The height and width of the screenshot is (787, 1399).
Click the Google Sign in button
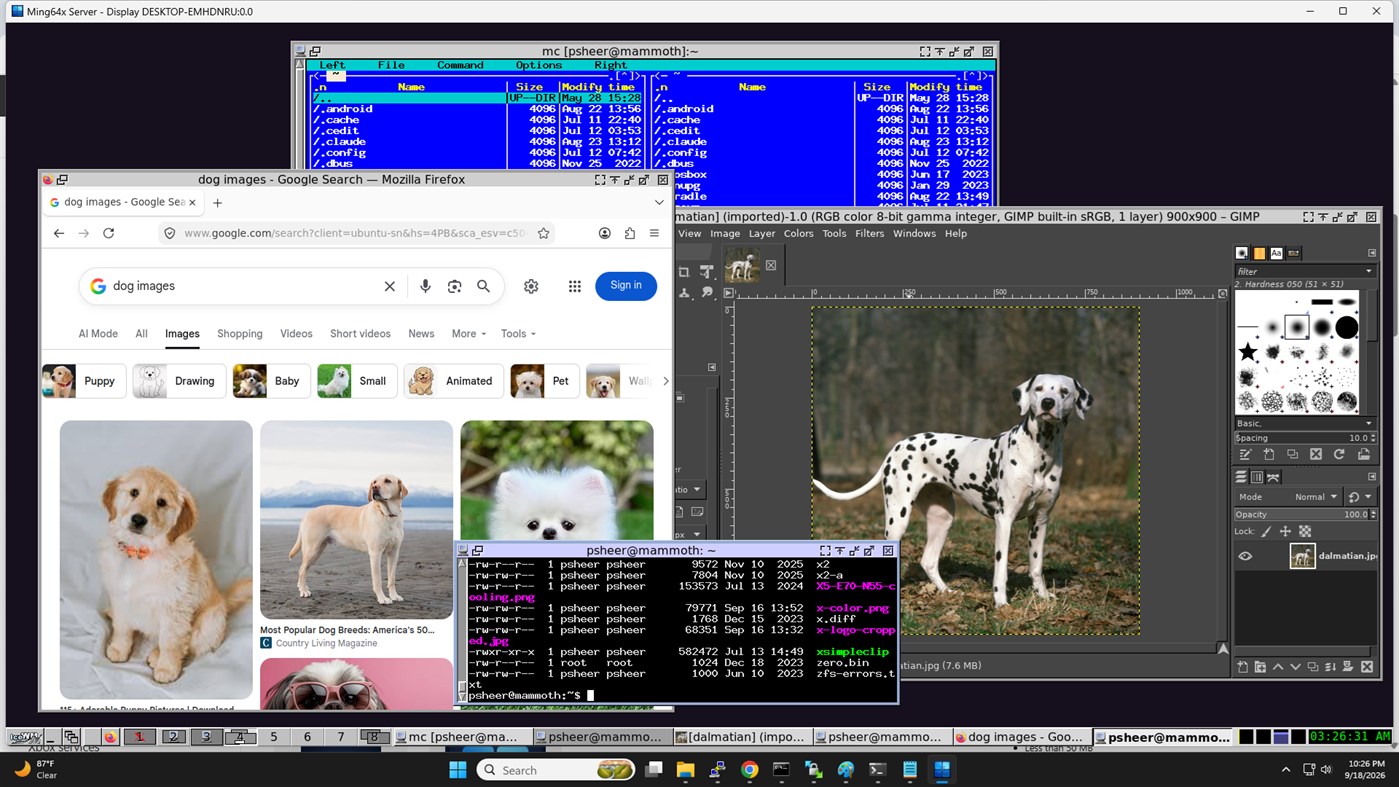click(626, 286)
